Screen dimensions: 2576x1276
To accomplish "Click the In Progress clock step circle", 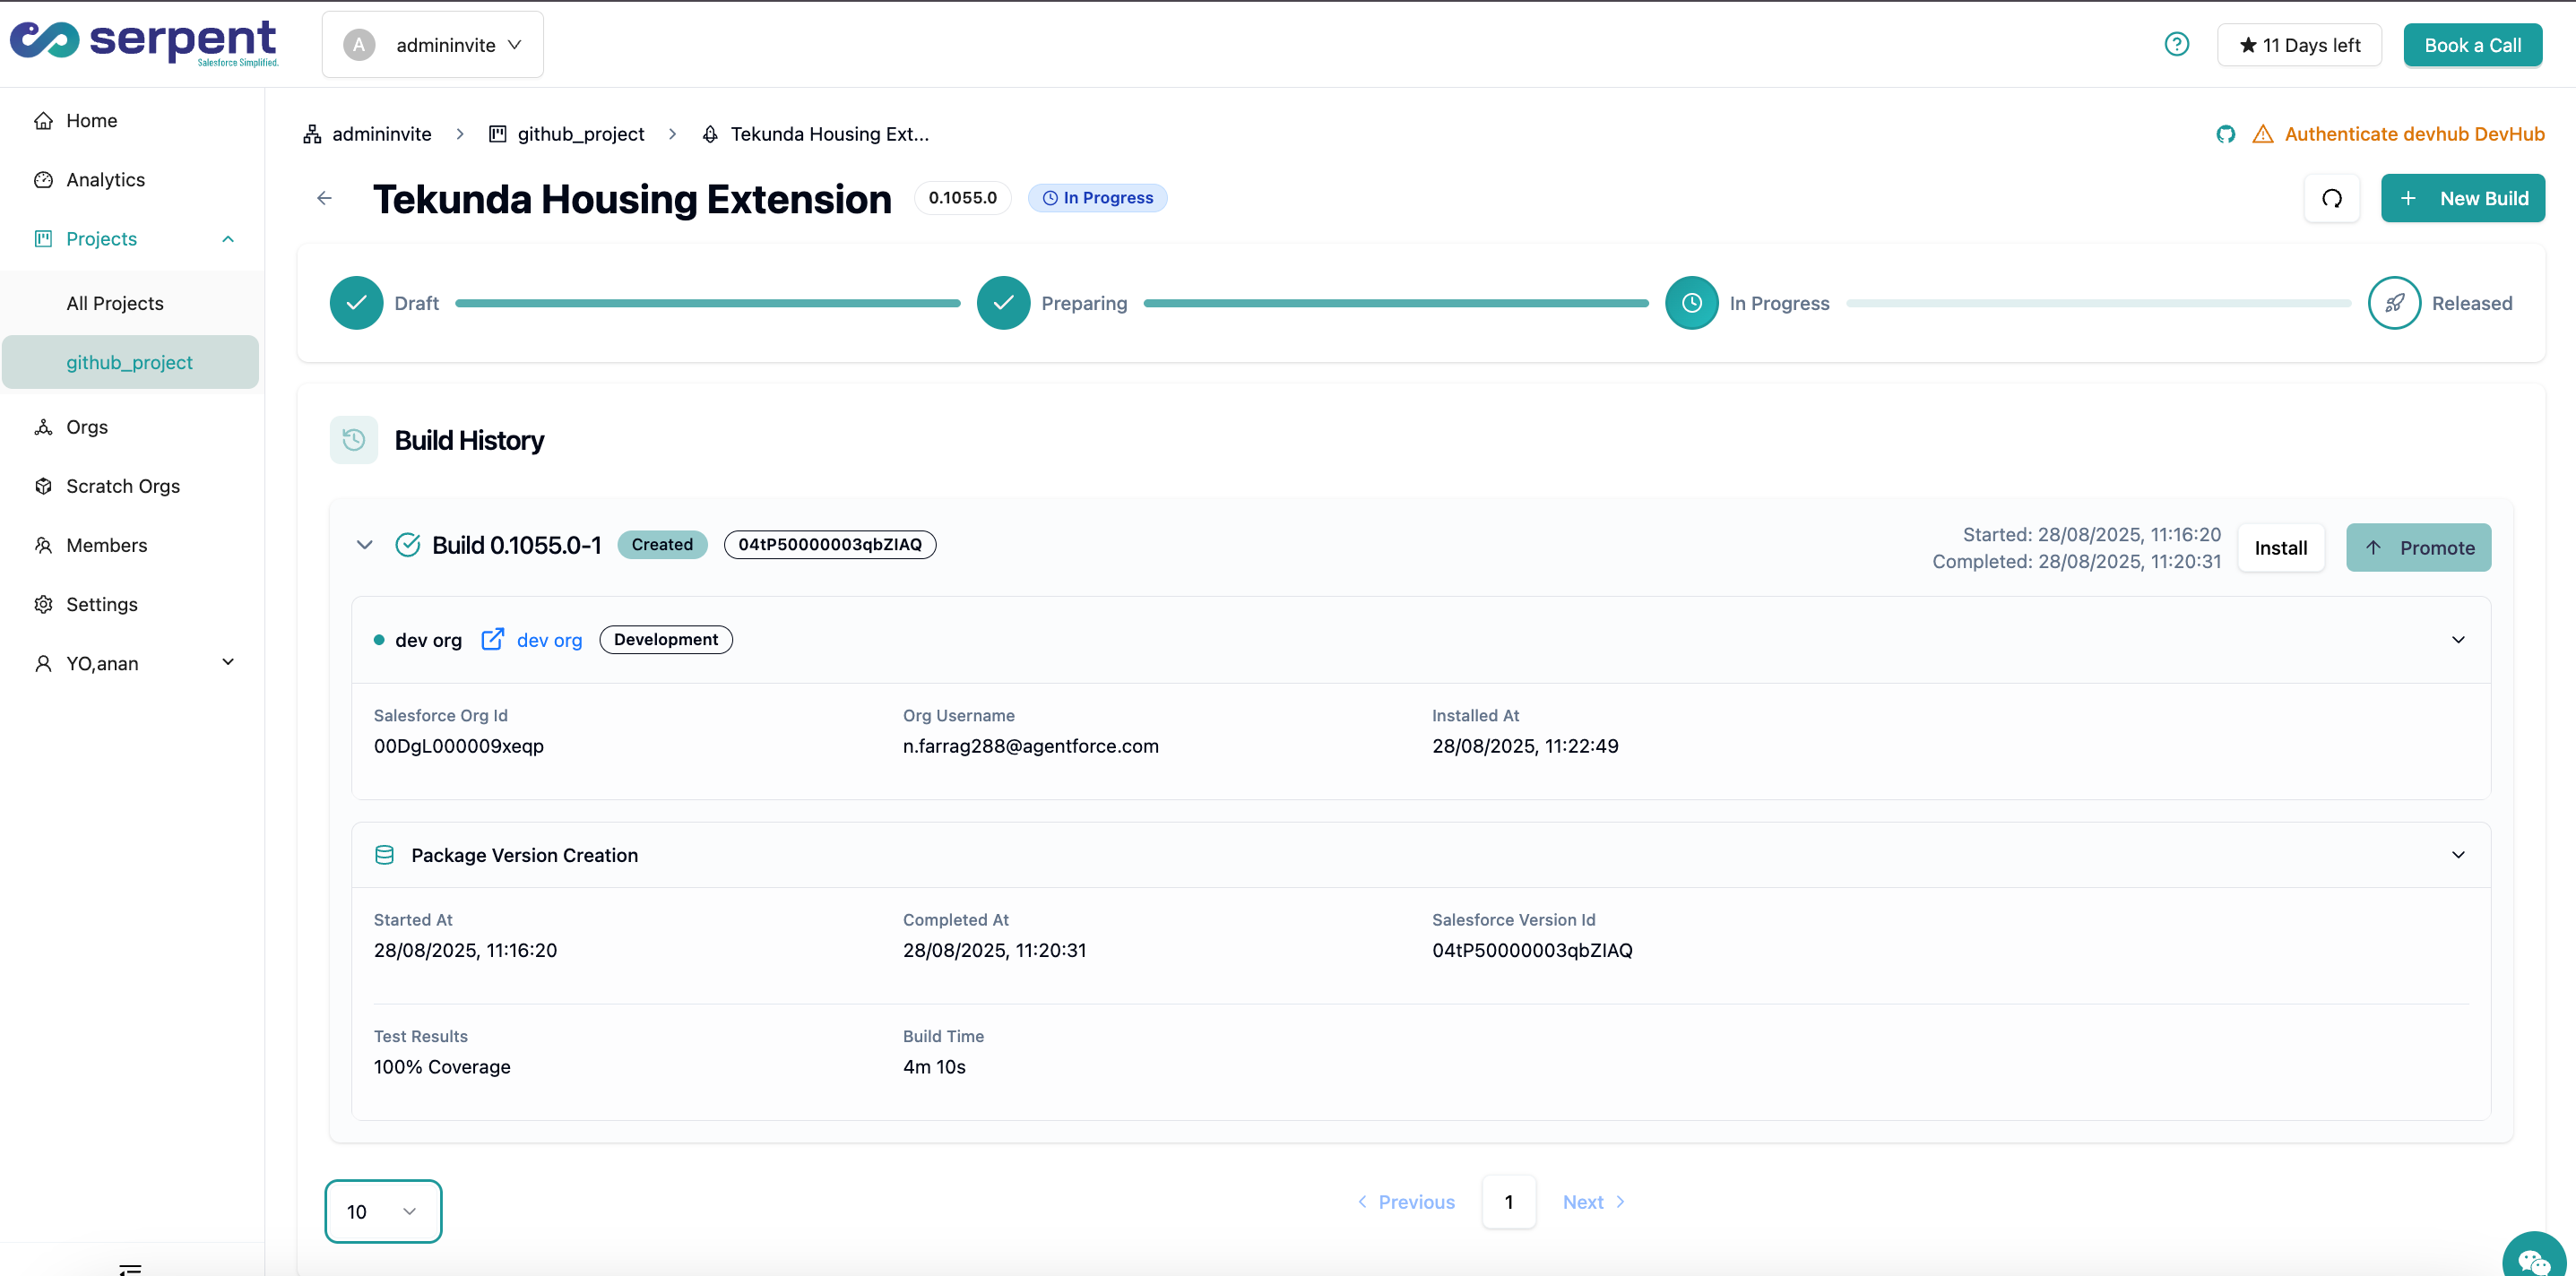I will coord(1691,303).
